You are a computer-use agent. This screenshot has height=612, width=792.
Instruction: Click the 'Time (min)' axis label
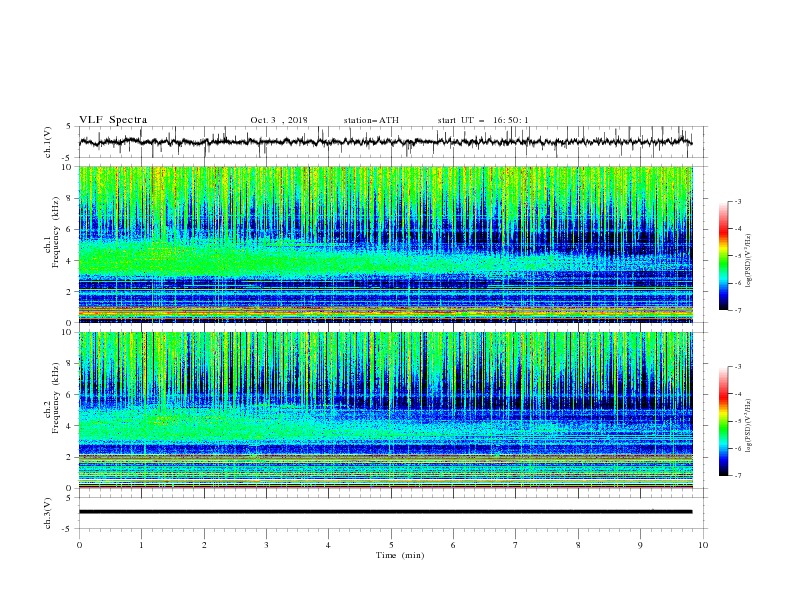pos(400,555)
